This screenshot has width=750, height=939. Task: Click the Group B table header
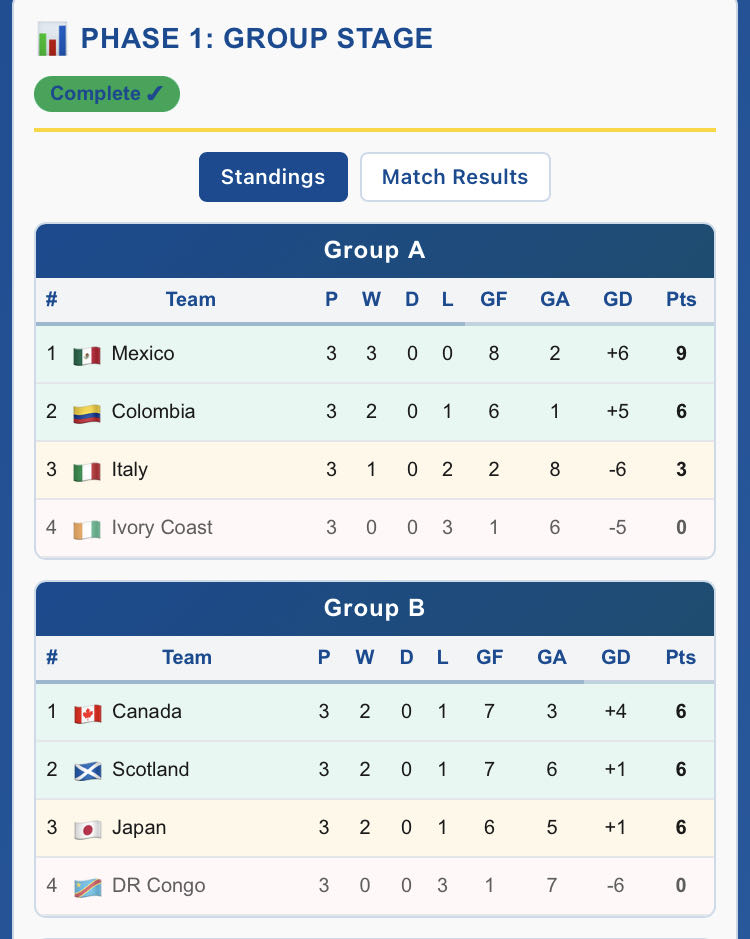point(375,608)
